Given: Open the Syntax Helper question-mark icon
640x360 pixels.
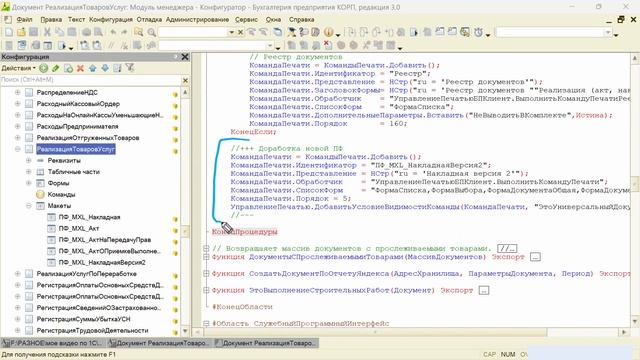Looking at the screenshot, I should point(303,32).
